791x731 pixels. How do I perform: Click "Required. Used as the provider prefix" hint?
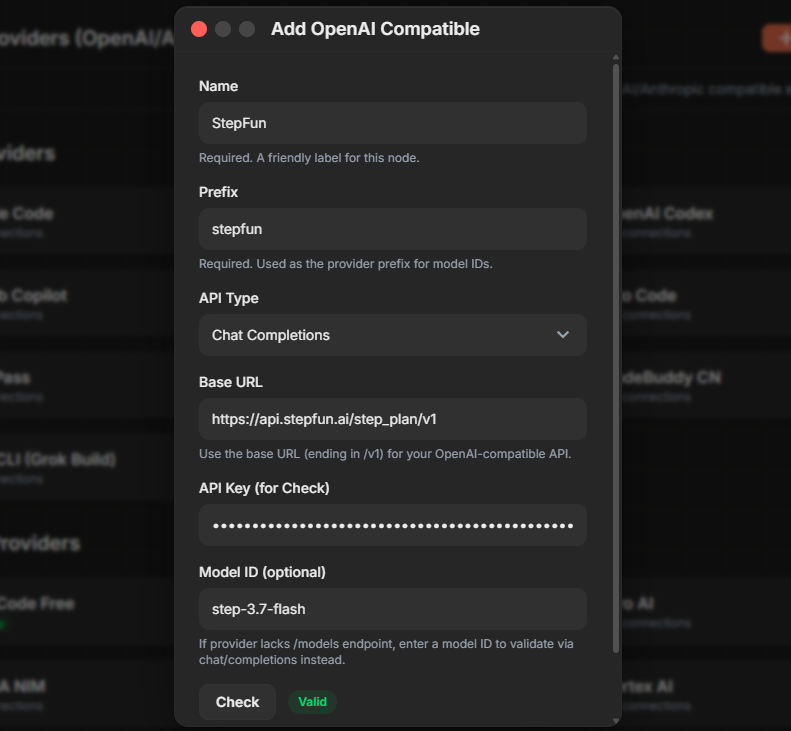coord(346,264)
